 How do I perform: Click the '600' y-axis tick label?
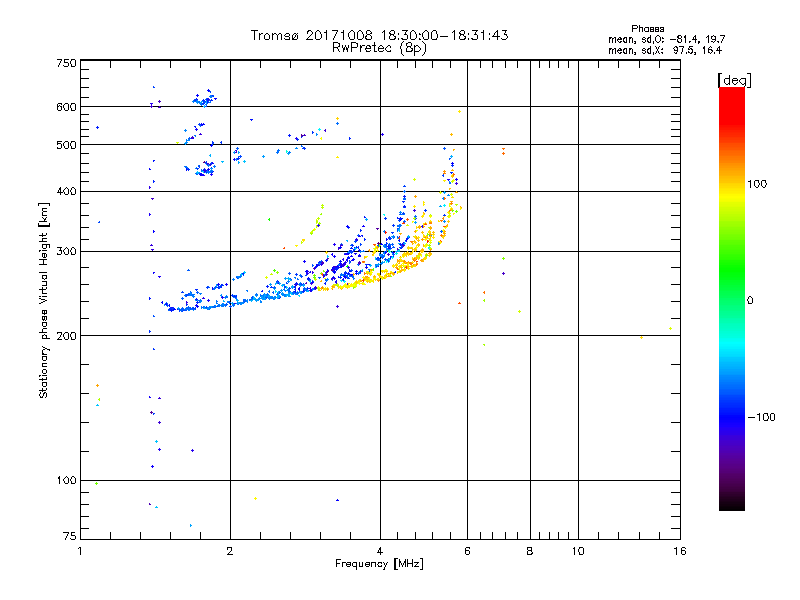[66, 107]
